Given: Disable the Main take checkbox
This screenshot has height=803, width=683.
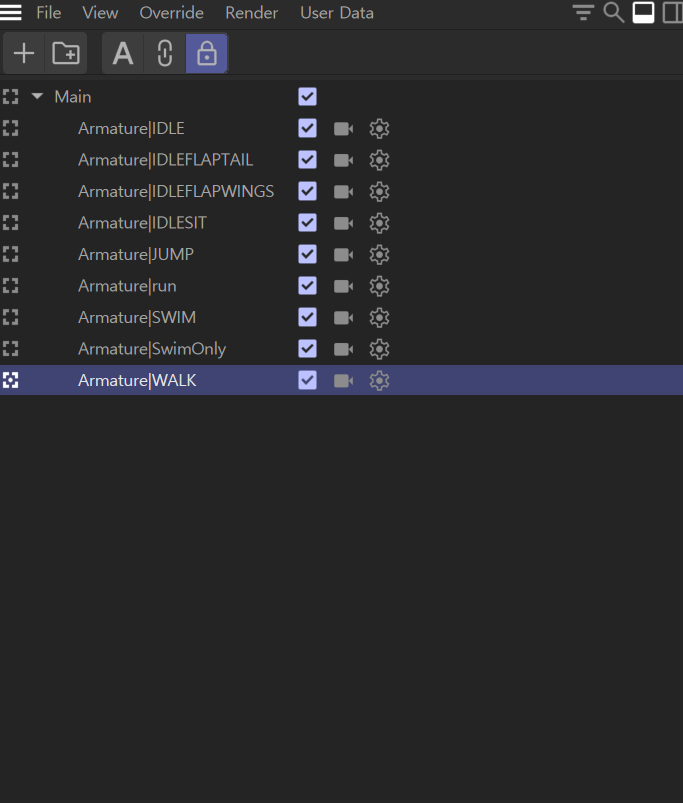Looking at the screenshot, I should point(307,97).
